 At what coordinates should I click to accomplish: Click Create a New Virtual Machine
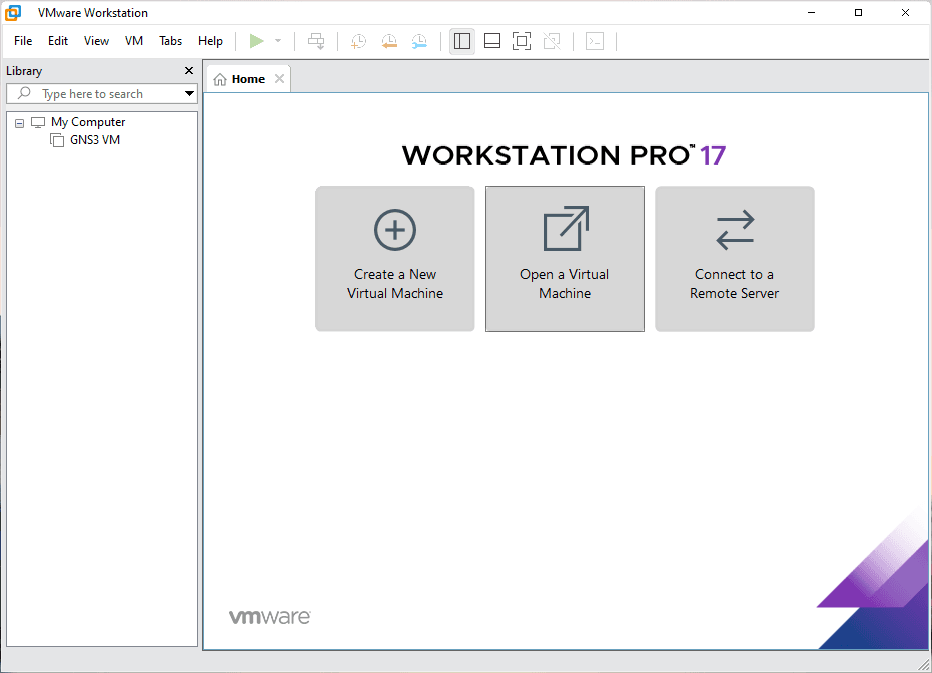(x=395, y=258)
